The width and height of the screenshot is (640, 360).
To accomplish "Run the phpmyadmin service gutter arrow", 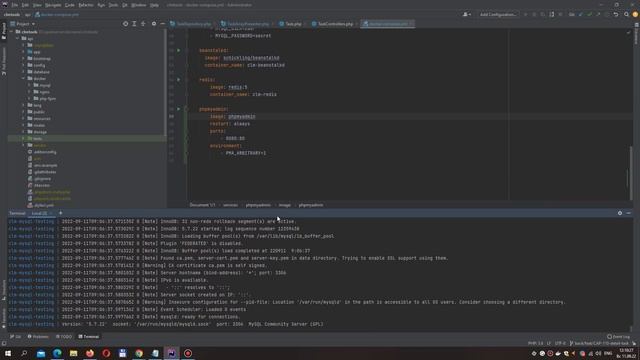I will 178,109.
